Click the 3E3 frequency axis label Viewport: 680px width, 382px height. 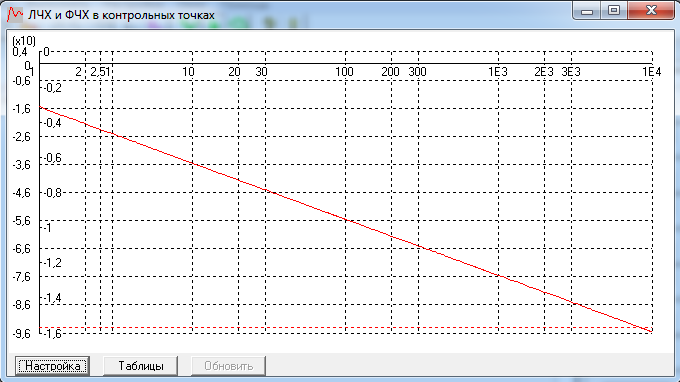[x=571, y=72]
